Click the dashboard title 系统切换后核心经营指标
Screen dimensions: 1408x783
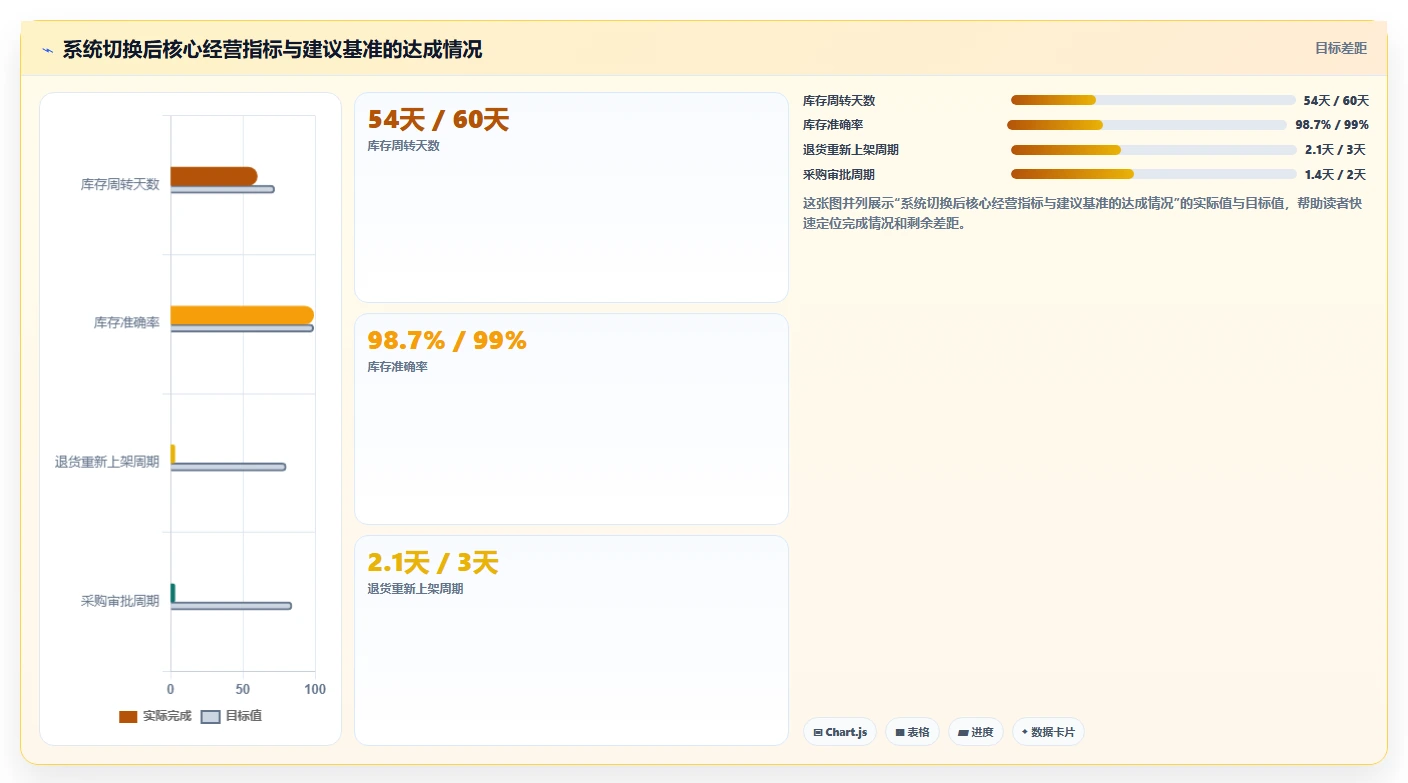[272, 49]
